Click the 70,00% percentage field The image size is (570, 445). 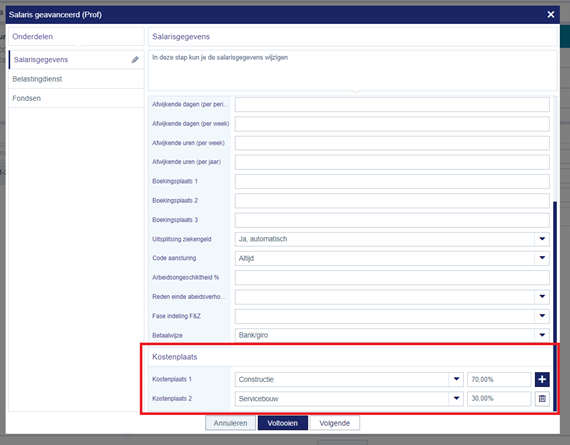[x=499, y=379]
